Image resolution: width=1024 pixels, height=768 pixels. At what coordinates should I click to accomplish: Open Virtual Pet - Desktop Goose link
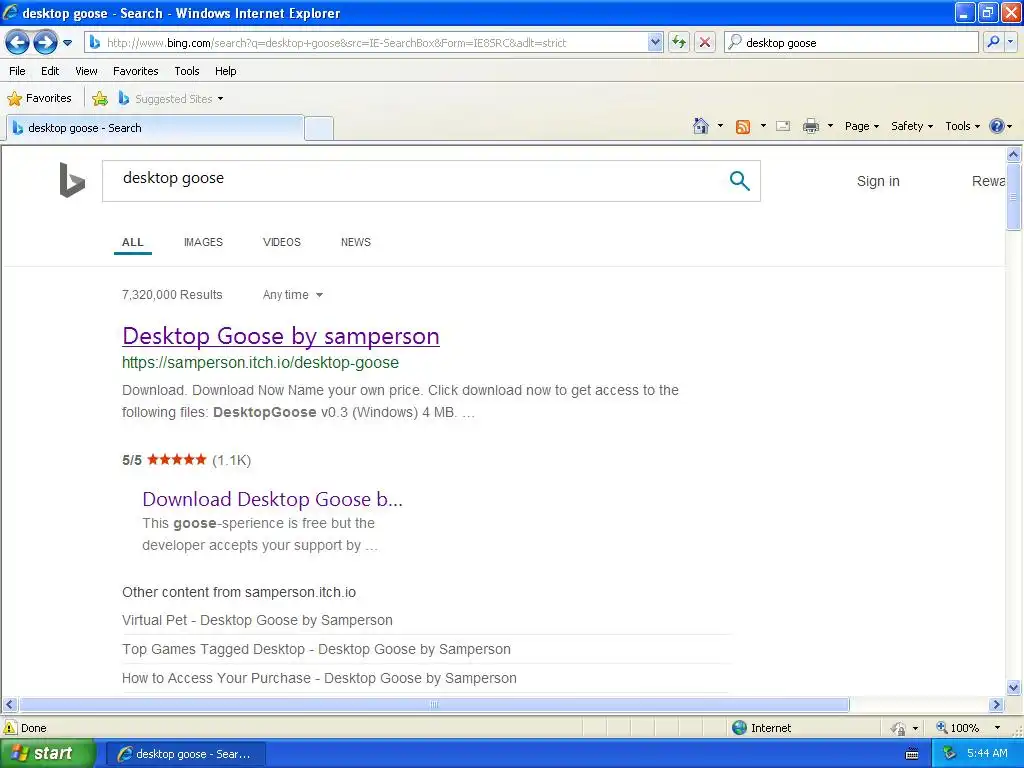click(257, 620)
